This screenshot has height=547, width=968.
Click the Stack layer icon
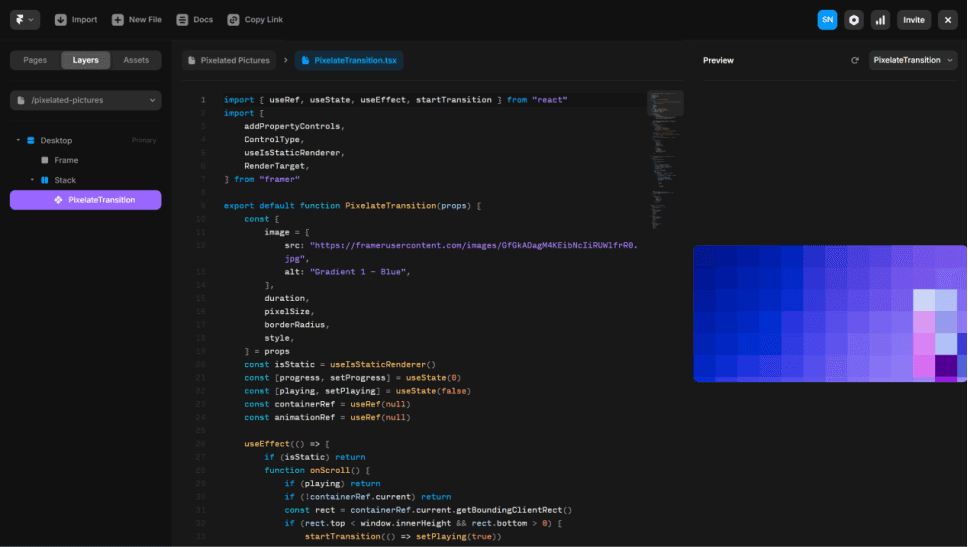click(x=44, y=180)
